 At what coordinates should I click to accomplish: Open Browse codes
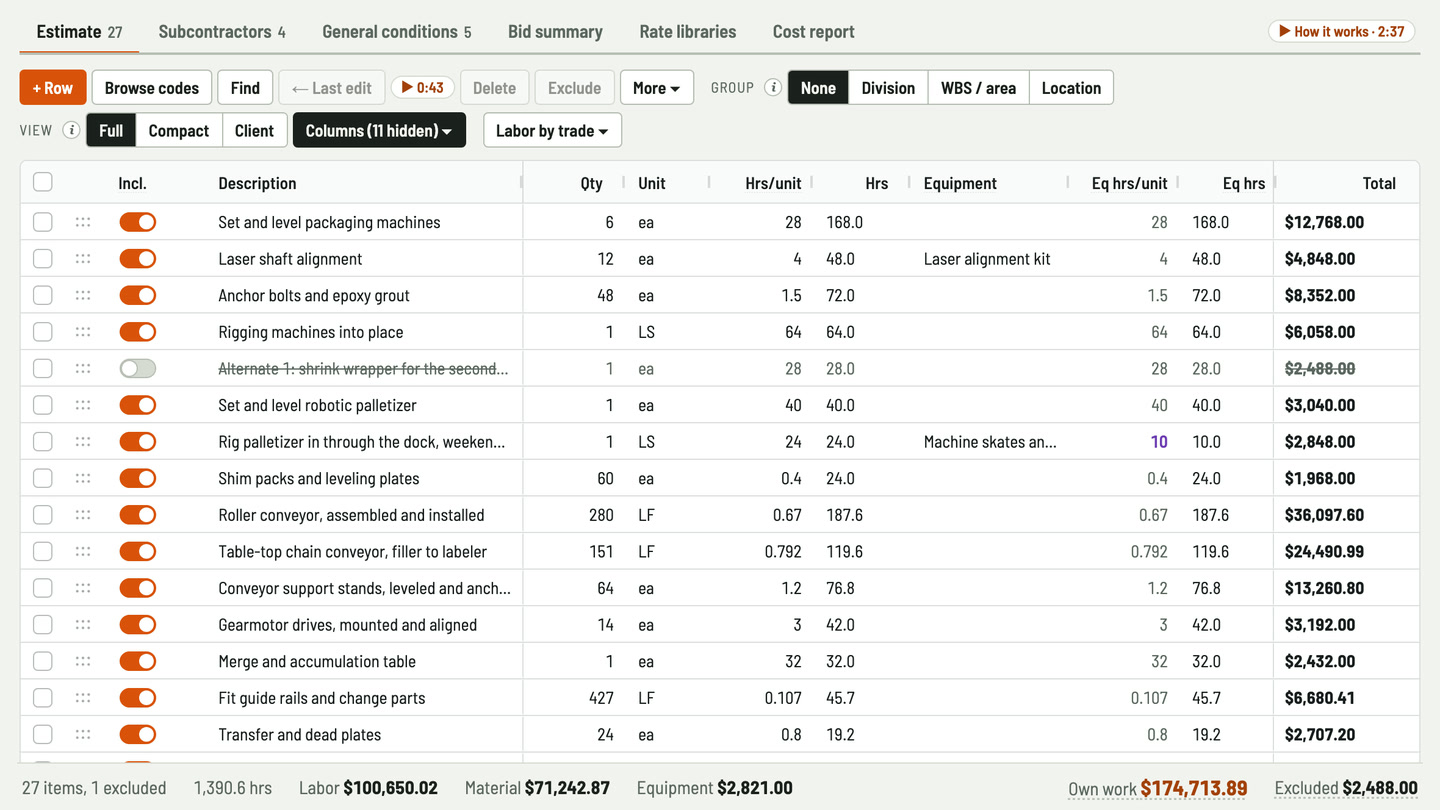152,88
